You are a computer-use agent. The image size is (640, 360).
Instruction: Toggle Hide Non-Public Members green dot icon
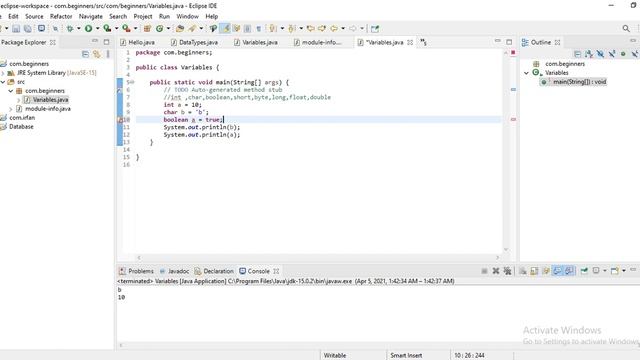[623, 54]
